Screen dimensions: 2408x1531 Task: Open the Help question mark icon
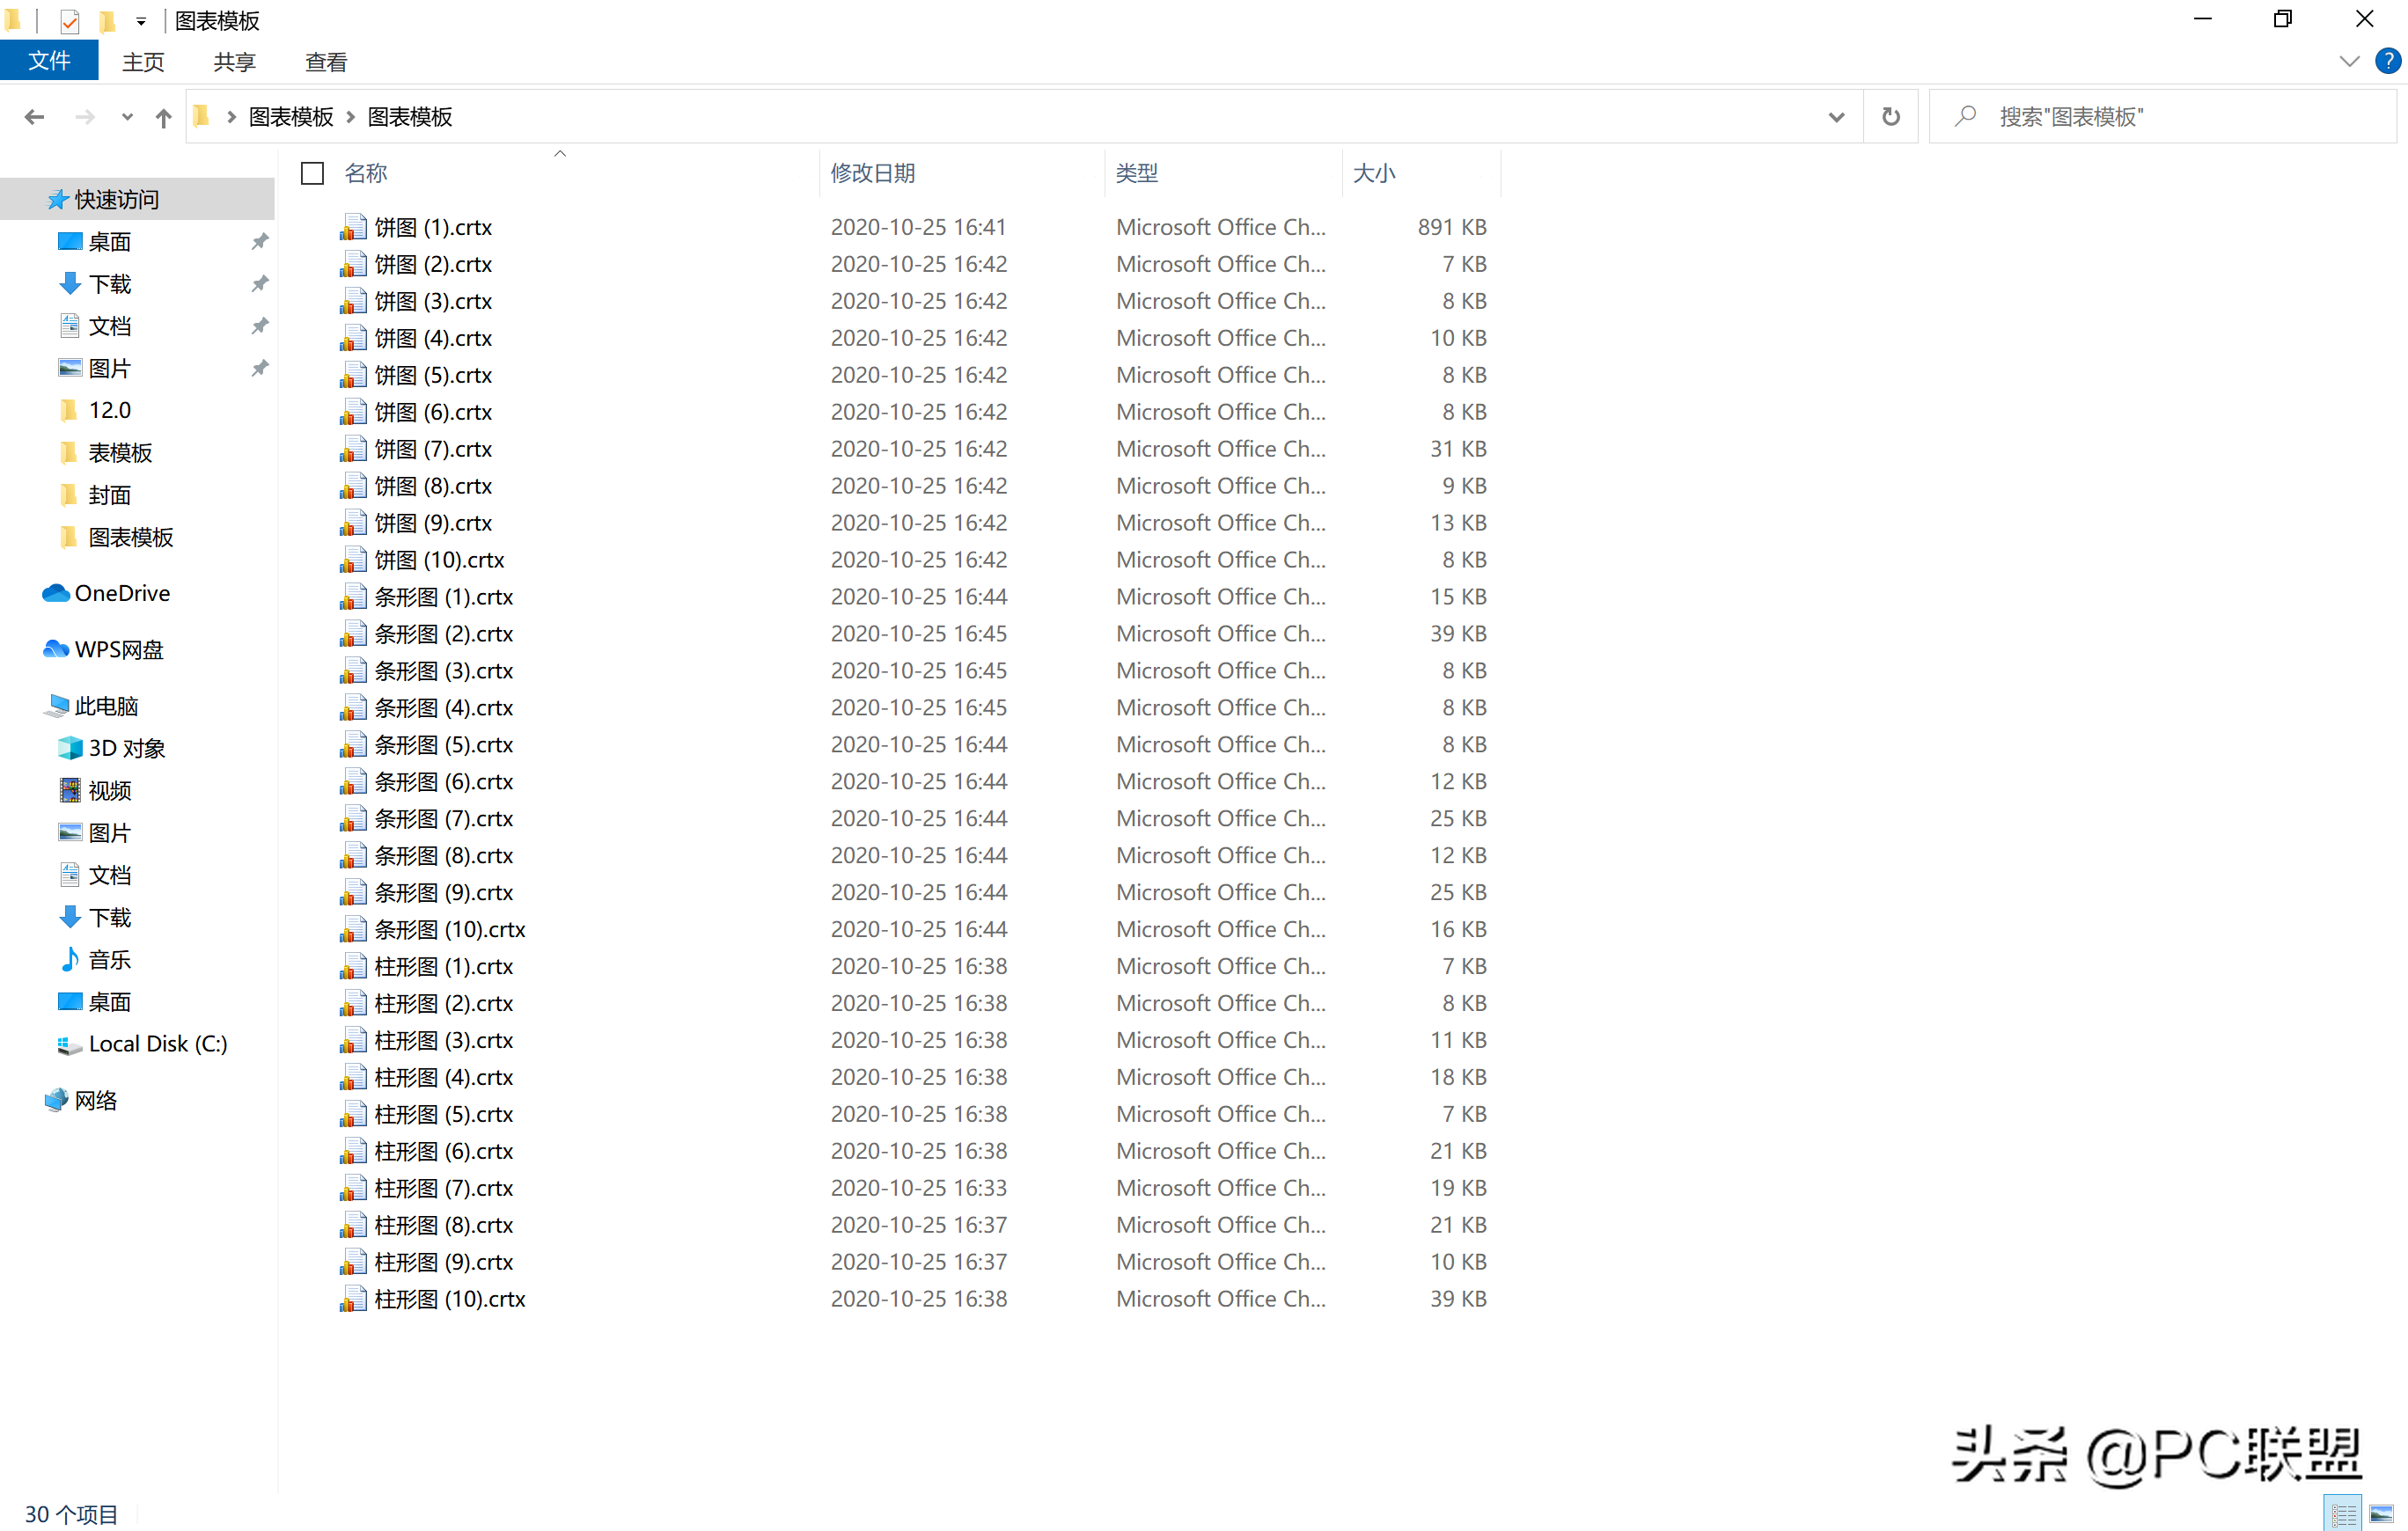pos(2387,61)
